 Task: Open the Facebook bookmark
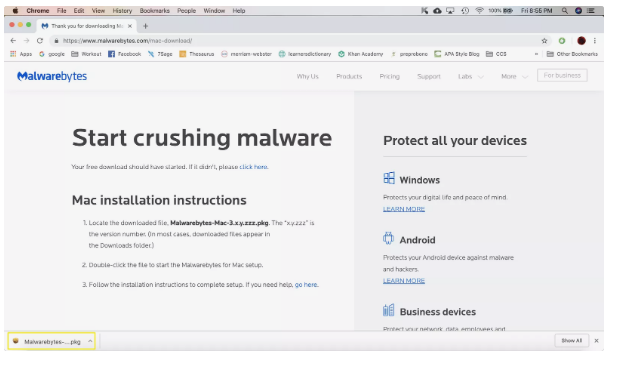coord(125,54)
